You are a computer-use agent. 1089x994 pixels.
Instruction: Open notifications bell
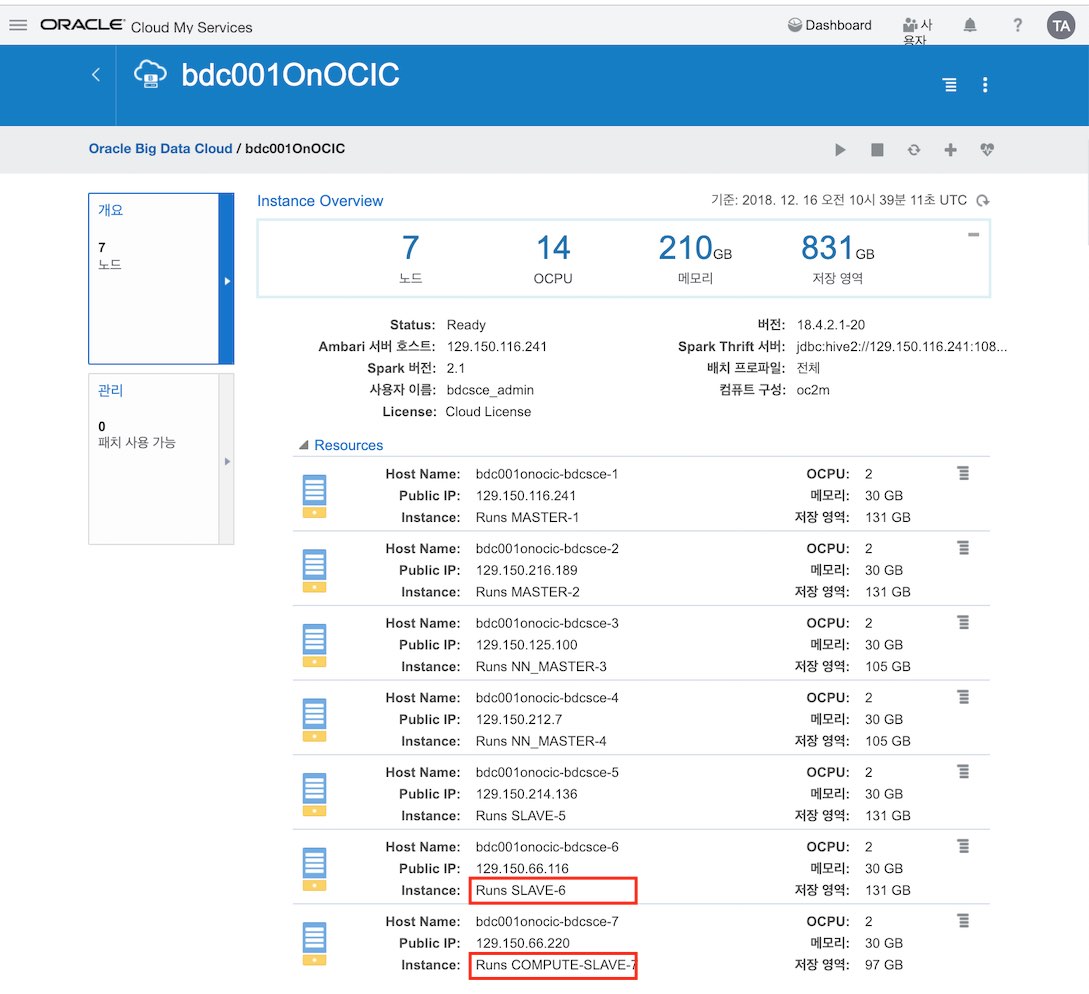coord(970,26)
